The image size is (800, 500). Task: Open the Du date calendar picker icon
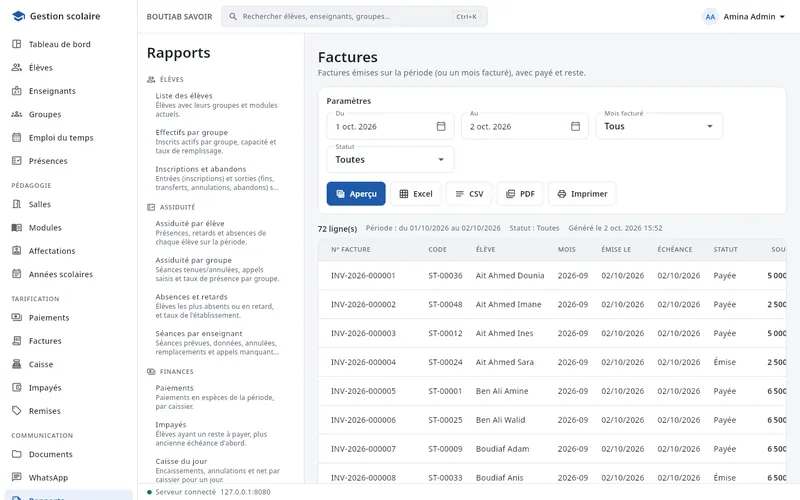point(441,126)
